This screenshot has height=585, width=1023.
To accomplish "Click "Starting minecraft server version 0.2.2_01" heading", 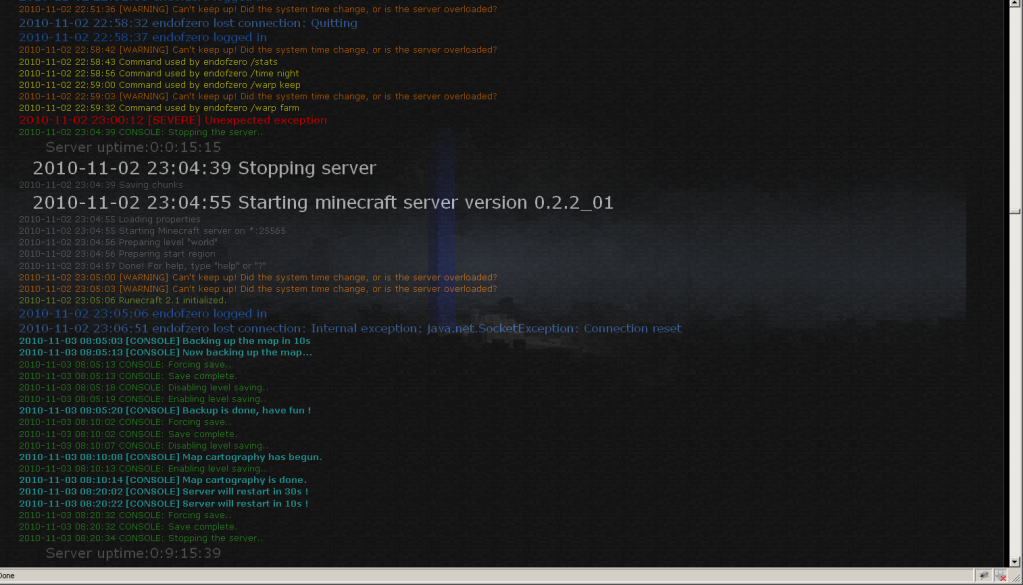I will (x=323, y=203).
